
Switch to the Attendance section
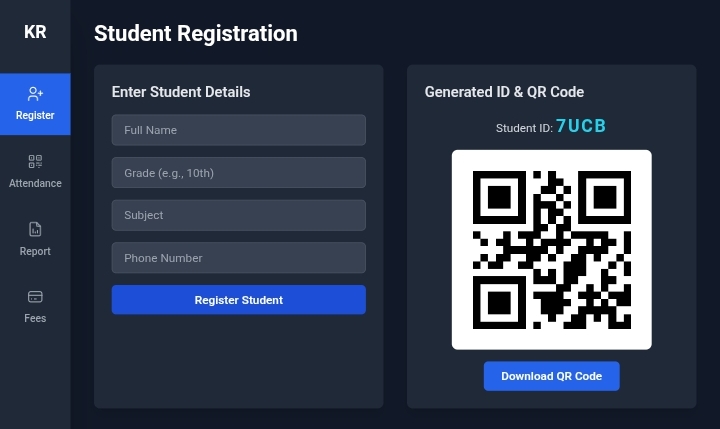pos(35,171)
